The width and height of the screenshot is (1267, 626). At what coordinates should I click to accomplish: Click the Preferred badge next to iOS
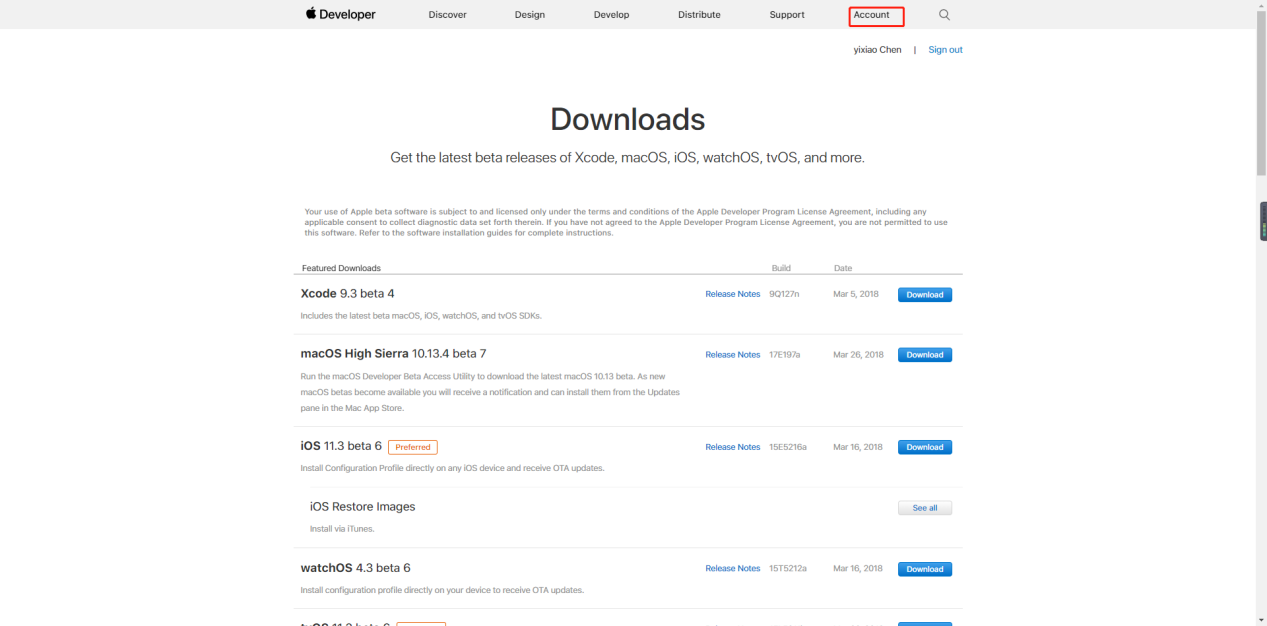(412, 447)
